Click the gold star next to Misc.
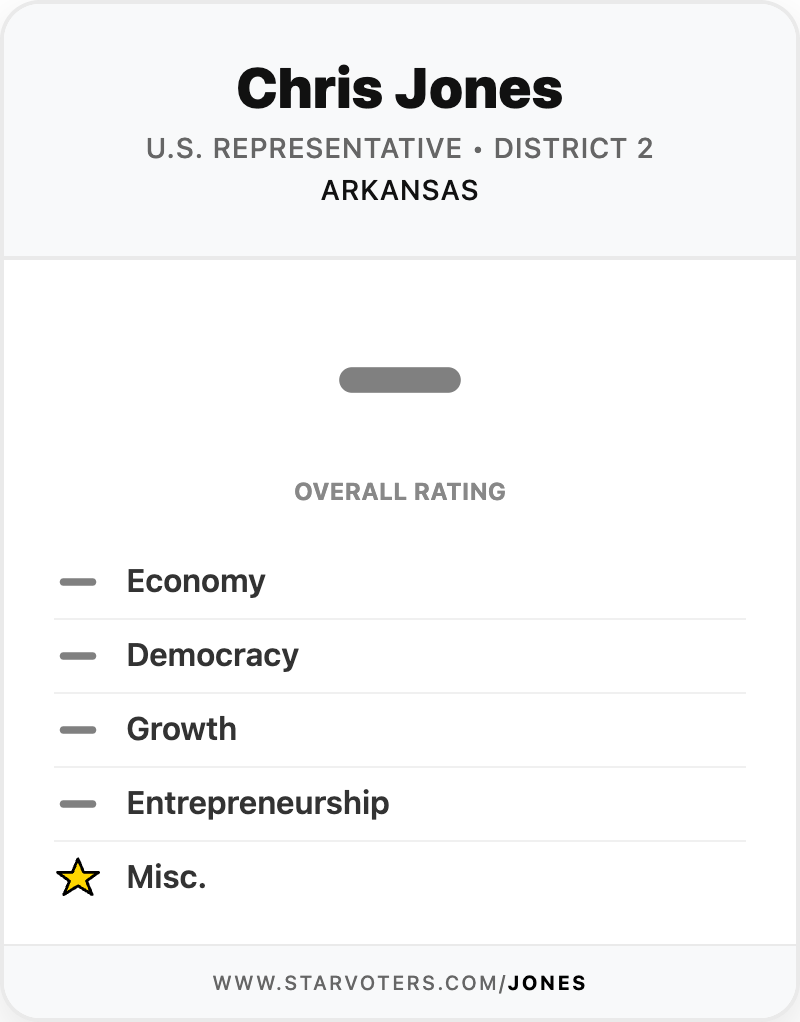The height and width of the screenshot is (1022, 800). coord(78,878)
